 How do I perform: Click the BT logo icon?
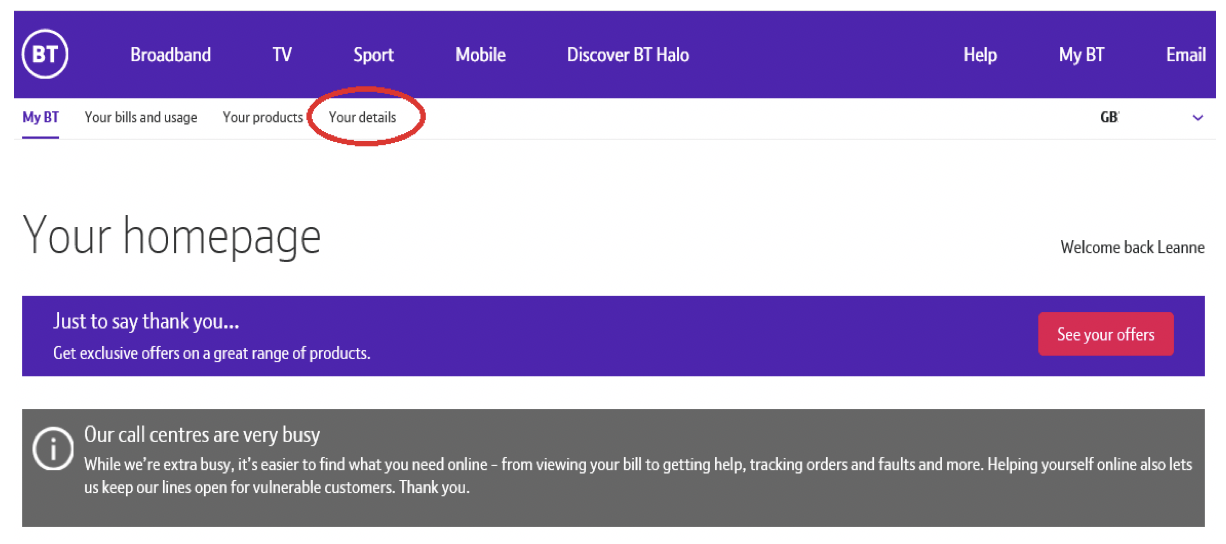[45, 55]
